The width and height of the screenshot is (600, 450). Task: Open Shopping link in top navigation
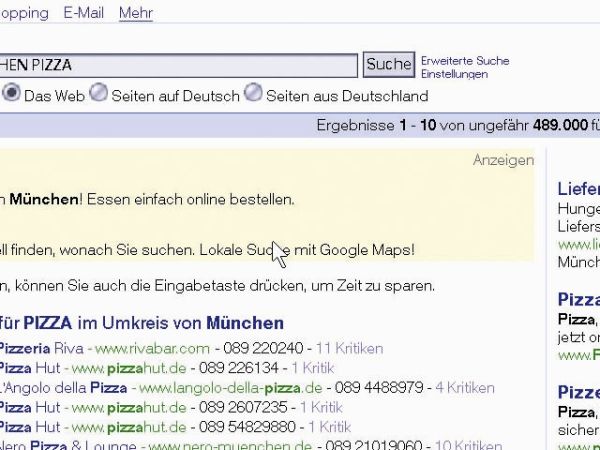(24, 13)
